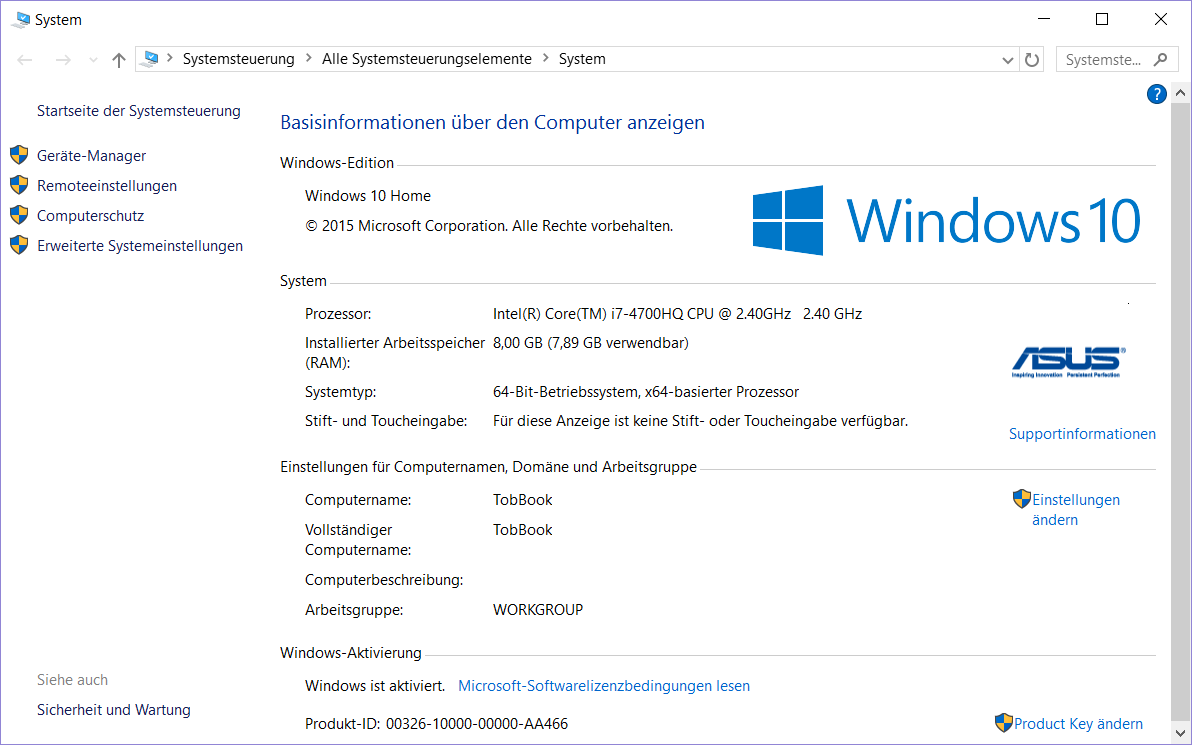Viewport: 1192px width, 745px height.
Task: Click the refresh button
Action: tap(1032, 60)
